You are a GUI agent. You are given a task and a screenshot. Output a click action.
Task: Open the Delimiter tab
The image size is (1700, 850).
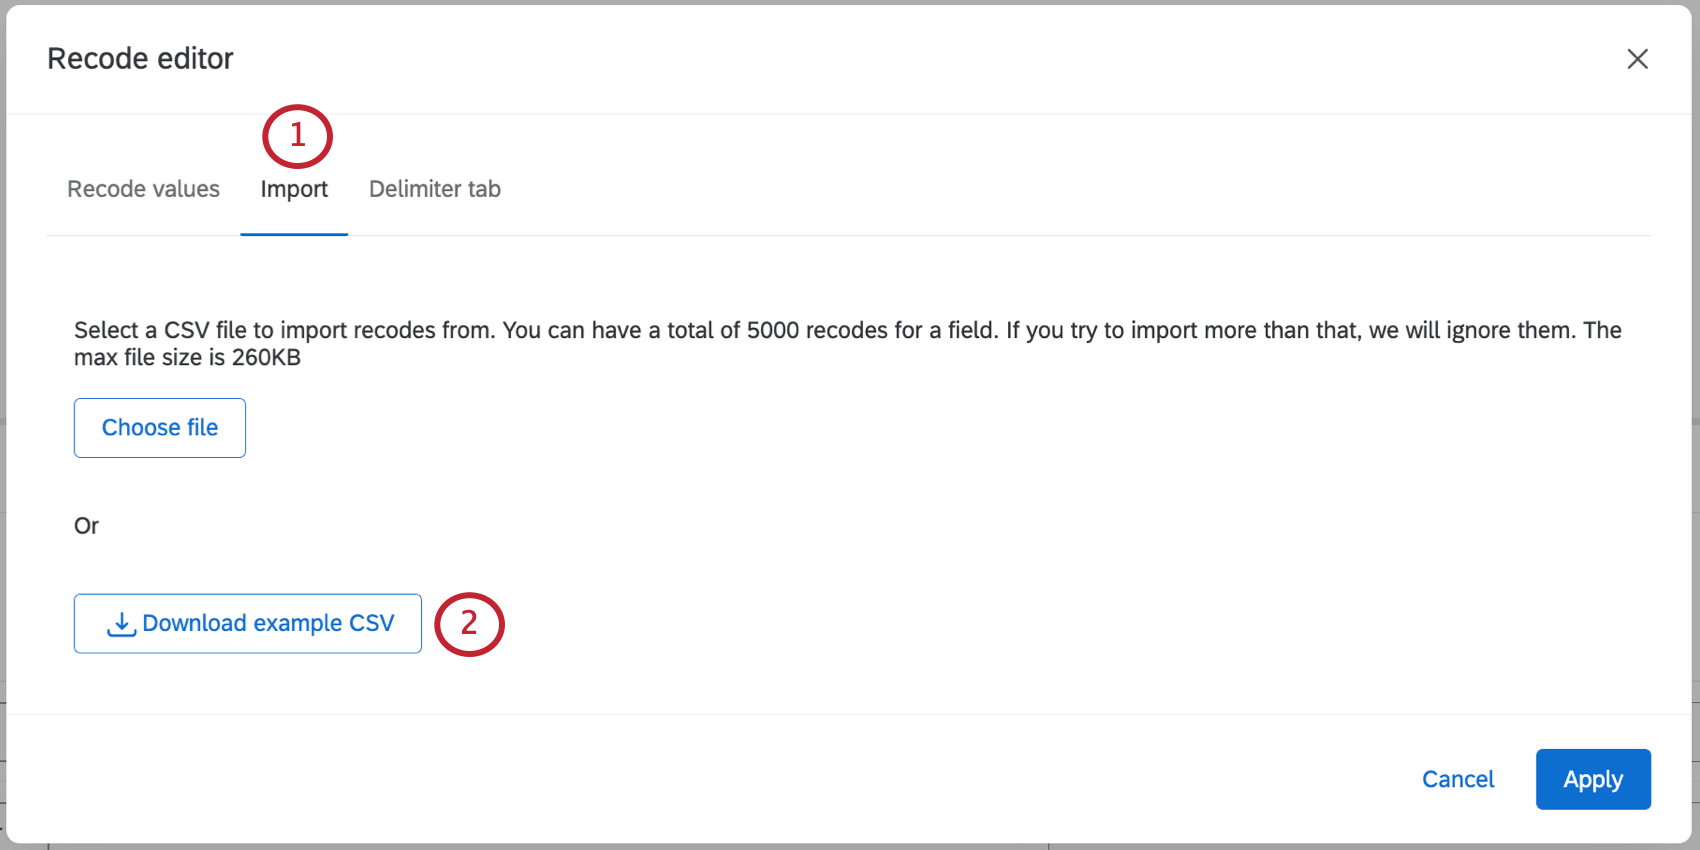434,189
